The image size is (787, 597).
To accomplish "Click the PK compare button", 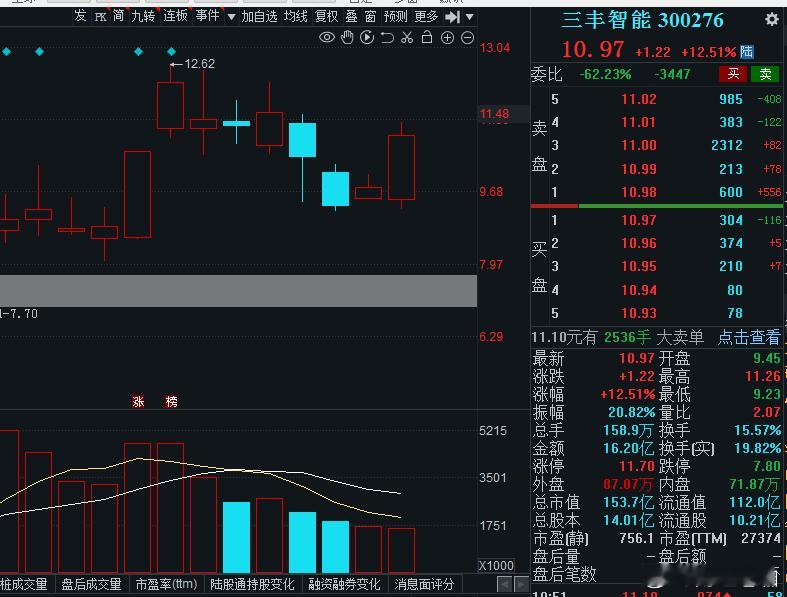I will 100,17.
